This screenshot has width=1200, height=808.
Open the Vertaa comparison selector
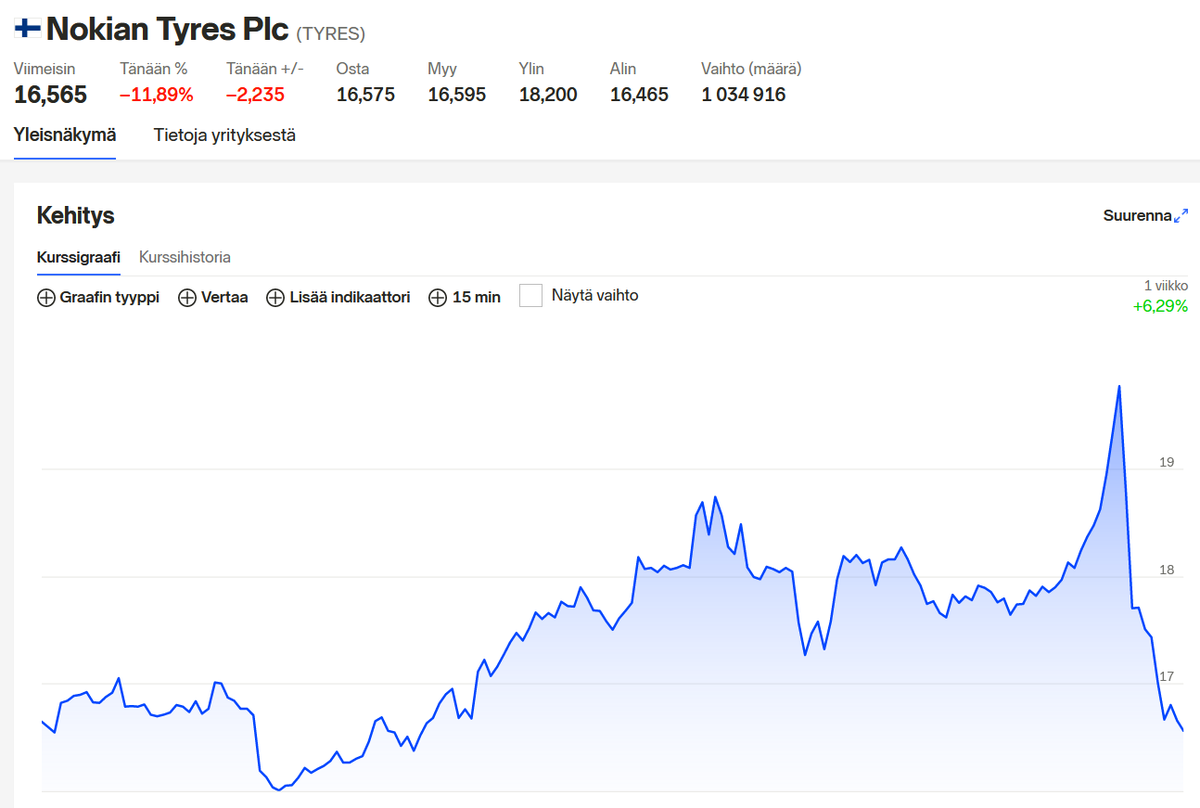tap(213, 297)
